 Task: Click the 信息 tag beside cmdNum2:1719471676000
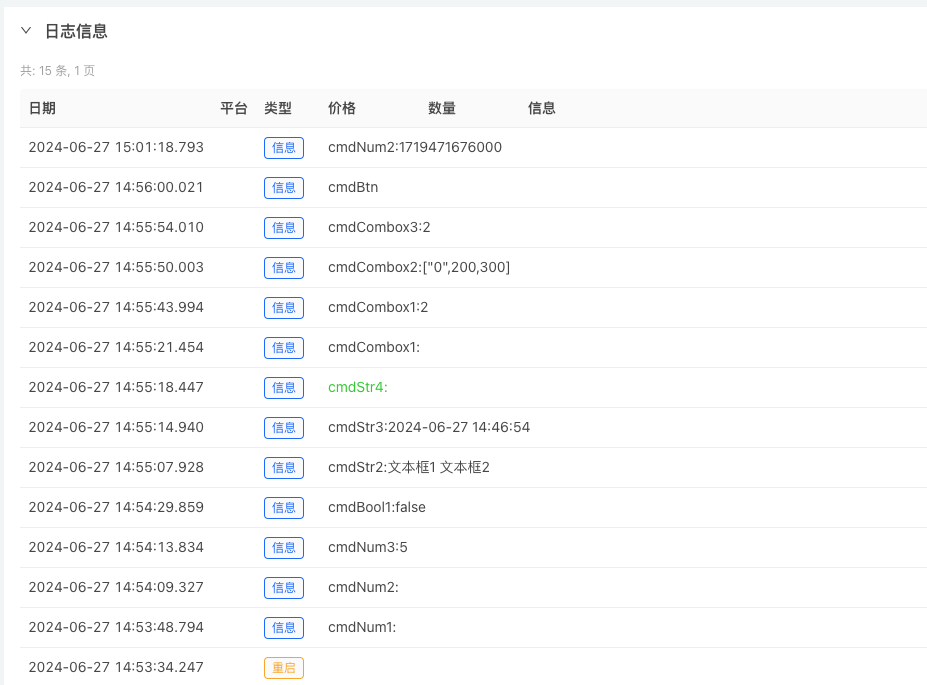tap(284, 147)
